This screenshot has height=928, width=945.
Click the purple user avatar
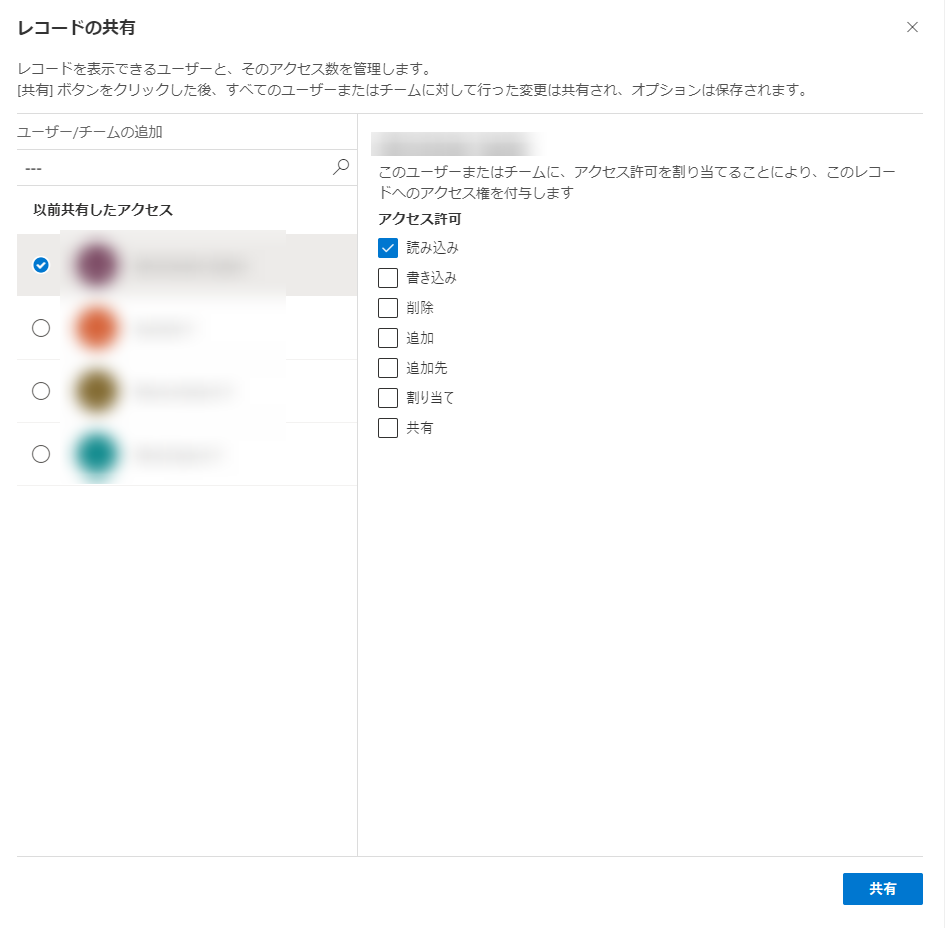pyautogui.click(x=95, y=265)
